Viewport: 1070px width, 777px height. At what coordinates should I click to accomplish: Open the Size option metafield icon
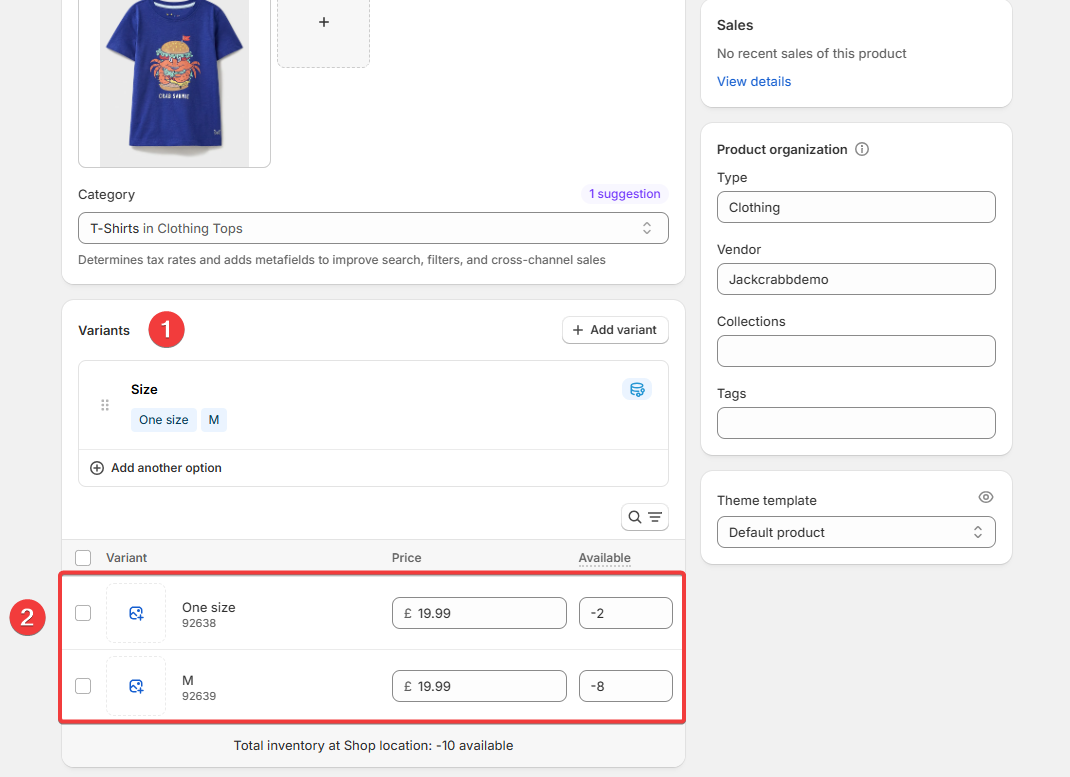point(637,390)
